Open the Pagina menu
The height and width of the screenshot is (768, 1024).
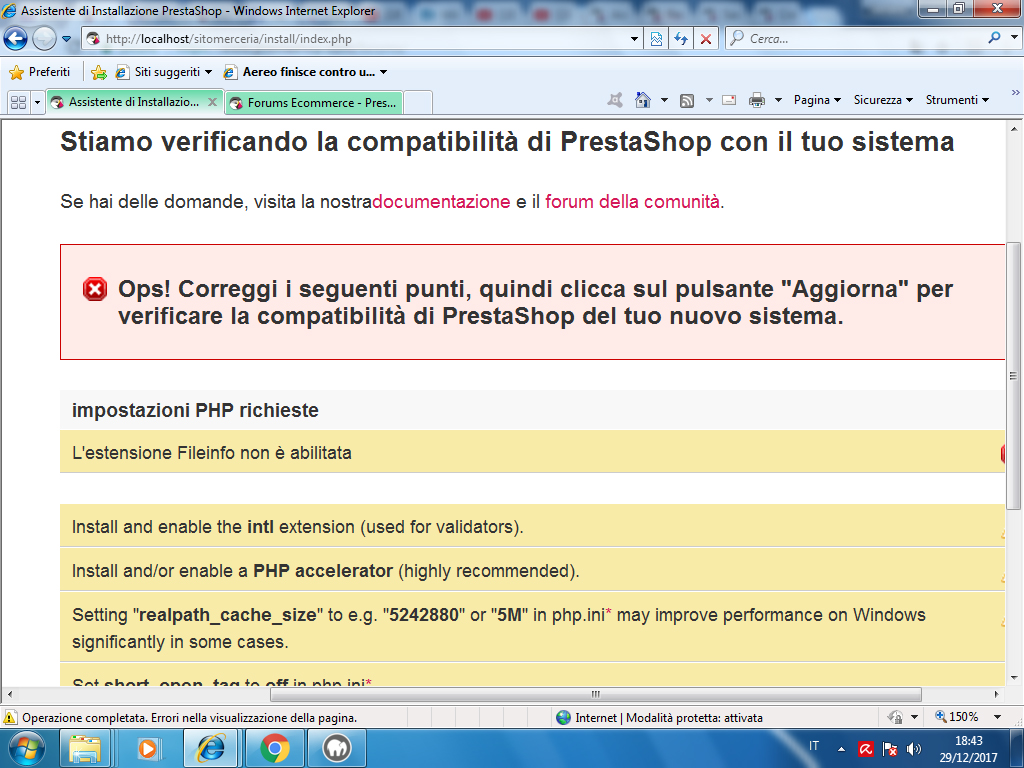tap(817, 100)
